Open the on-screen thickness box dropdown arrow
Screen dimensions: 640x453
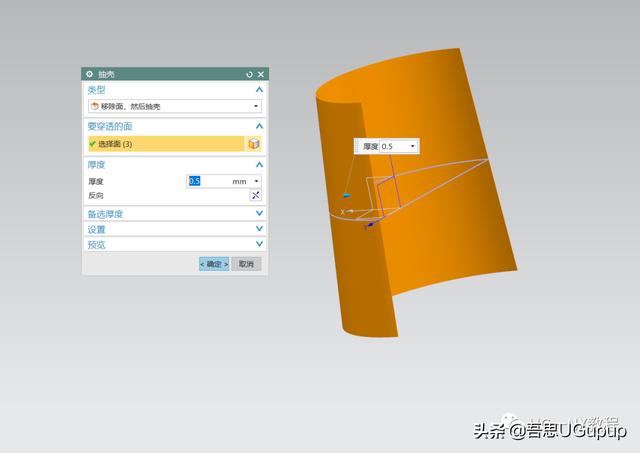click(413, 146)
